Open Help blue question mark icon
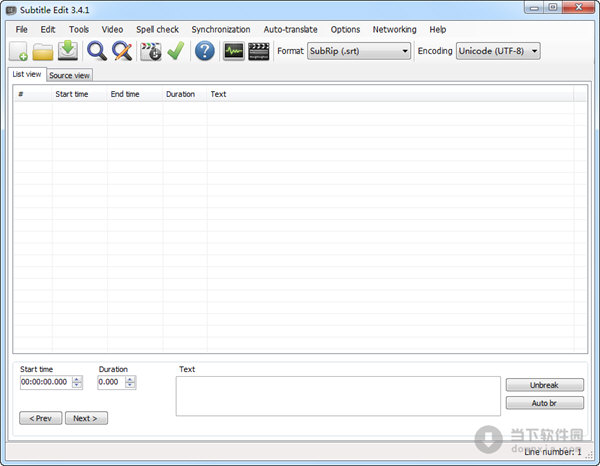The width and height of the screenshot is (600, 466). click(x=205, y=51)
